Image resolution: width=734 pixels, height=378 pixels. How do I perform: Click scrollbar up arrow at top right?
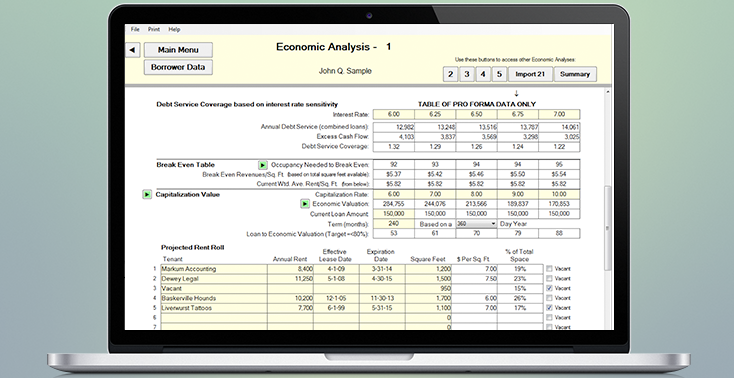[x=608, y=92]
